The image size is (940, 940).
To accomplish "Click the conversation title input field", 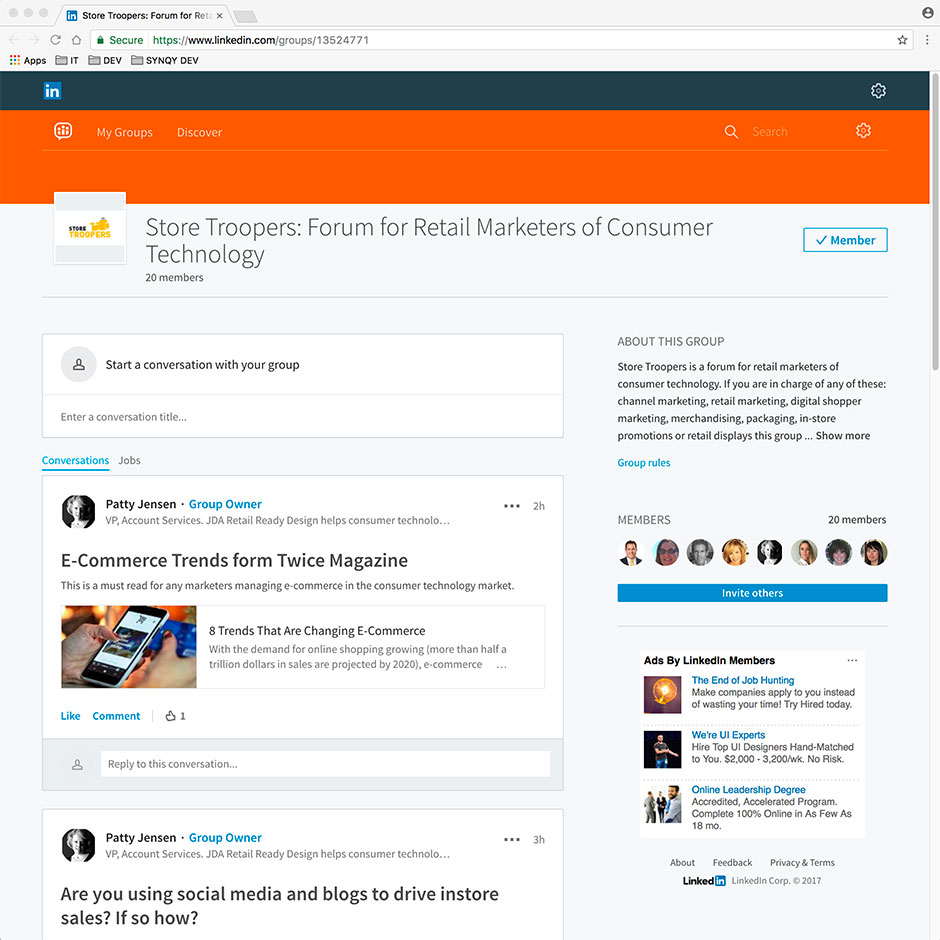I will (x=302, y=417).
